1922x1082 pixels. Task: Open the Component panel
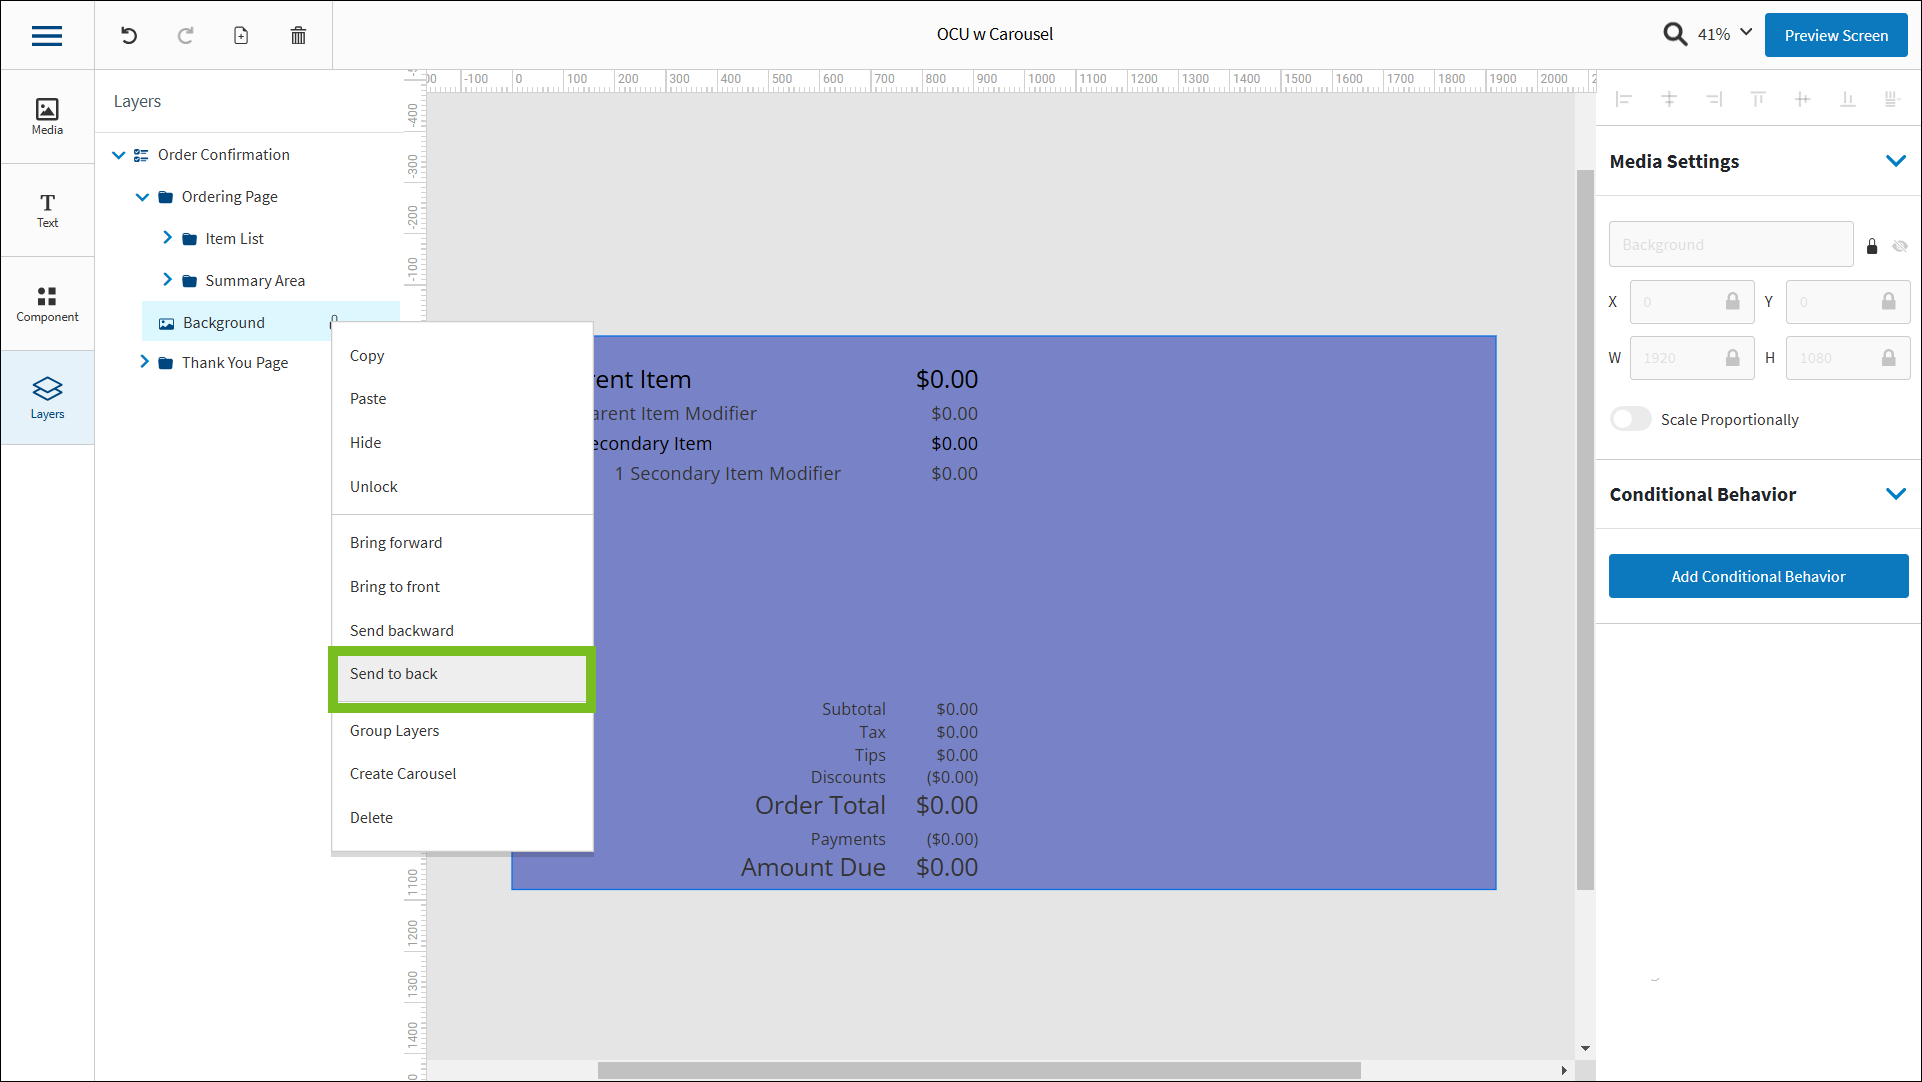(47, 304)
